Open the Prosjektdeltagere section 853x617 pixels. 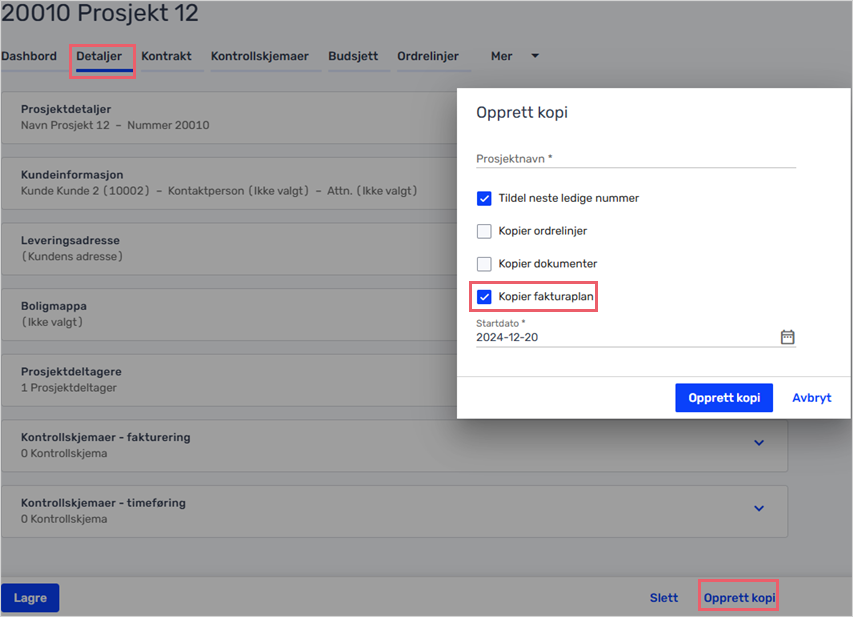tap(228, 380)
